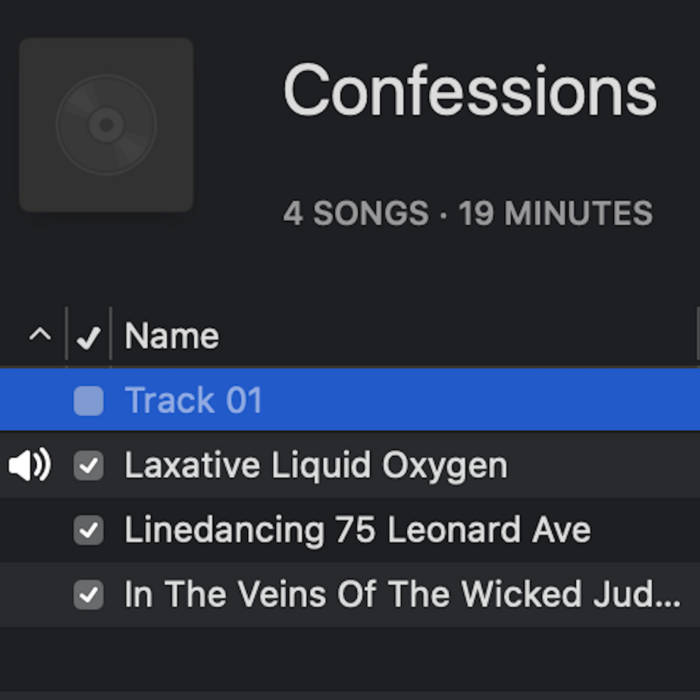Uncheck the Laxative Liquid Oxygen checkbox
Image resolution: width=700 pixels, height=700 pixels.
point(89,465)
